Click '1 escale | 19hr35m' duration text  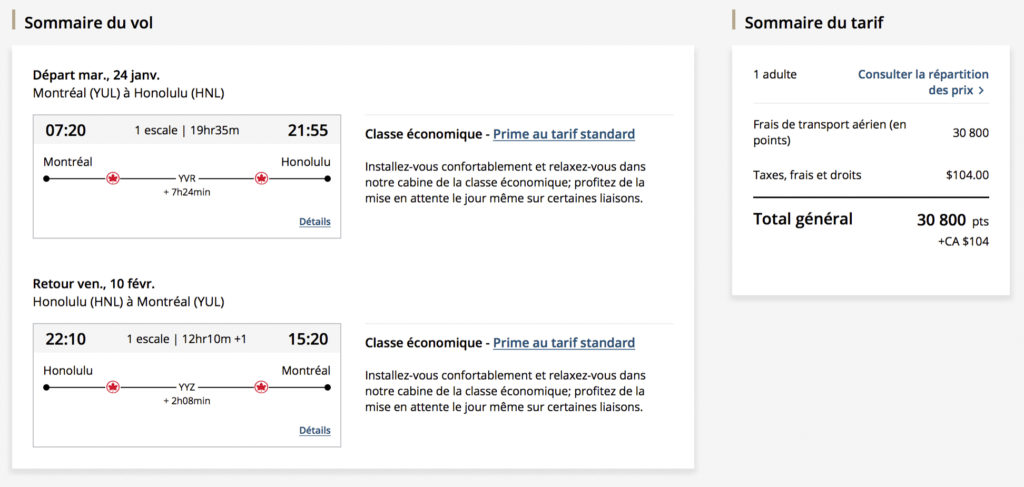click(187, 130)
